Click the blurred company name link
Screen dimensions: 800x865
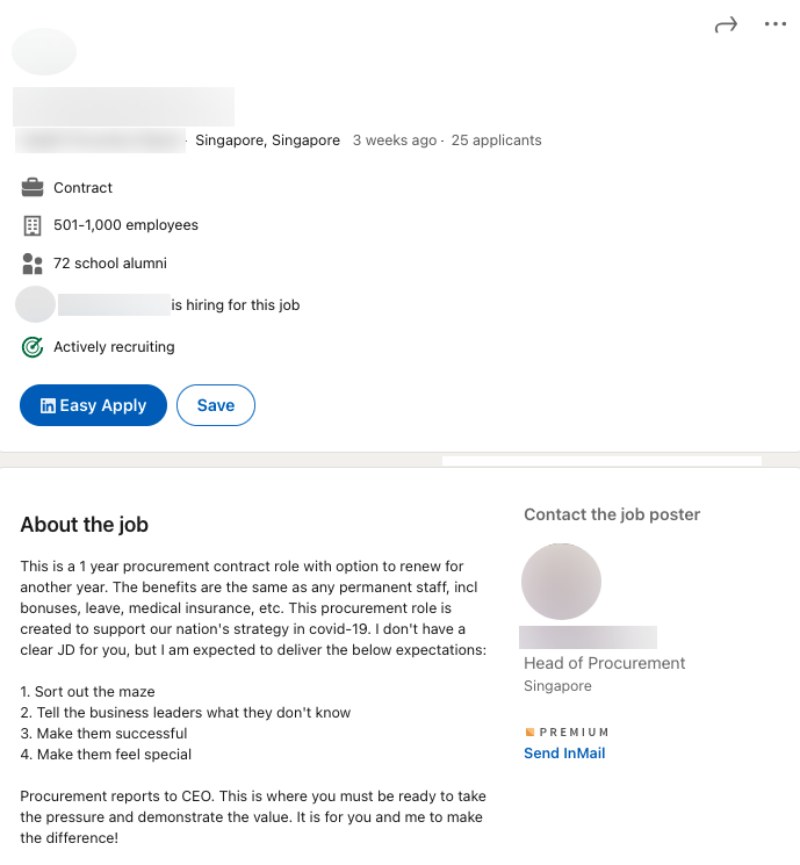(x=100, y=141)
